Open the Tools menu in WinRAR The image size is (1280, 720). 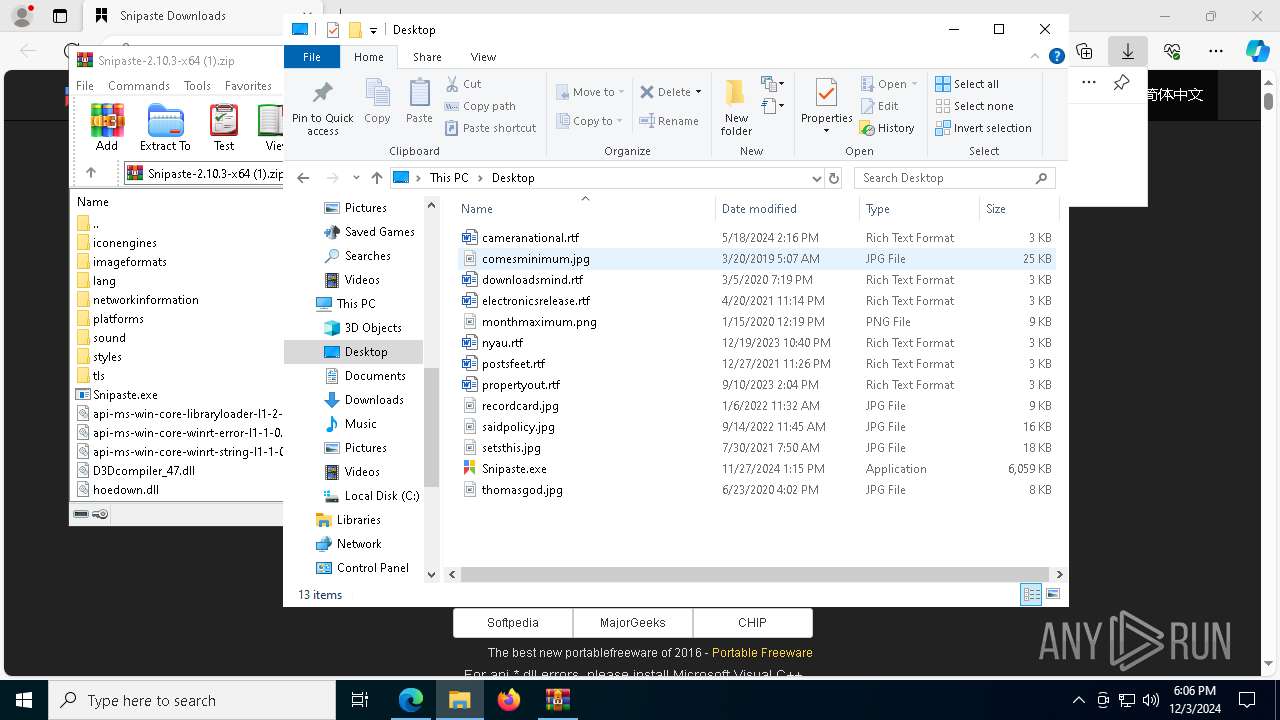pyautogui.click(x=197, y=86)
